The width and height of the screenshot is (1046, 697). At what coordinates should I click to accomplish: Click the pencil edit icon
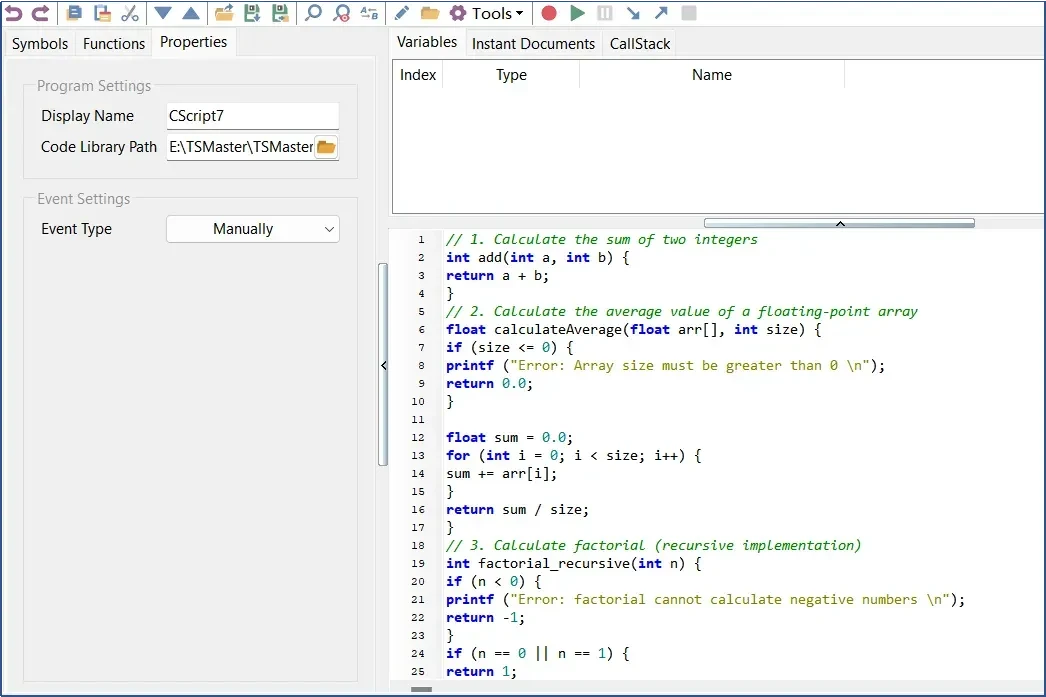pos(402,13)
